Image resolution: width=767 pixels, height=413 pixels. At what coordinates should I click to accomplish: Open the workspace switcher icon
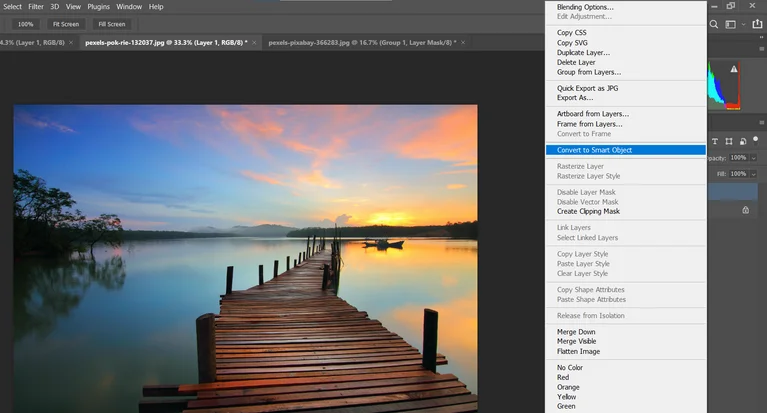[730, 24]
